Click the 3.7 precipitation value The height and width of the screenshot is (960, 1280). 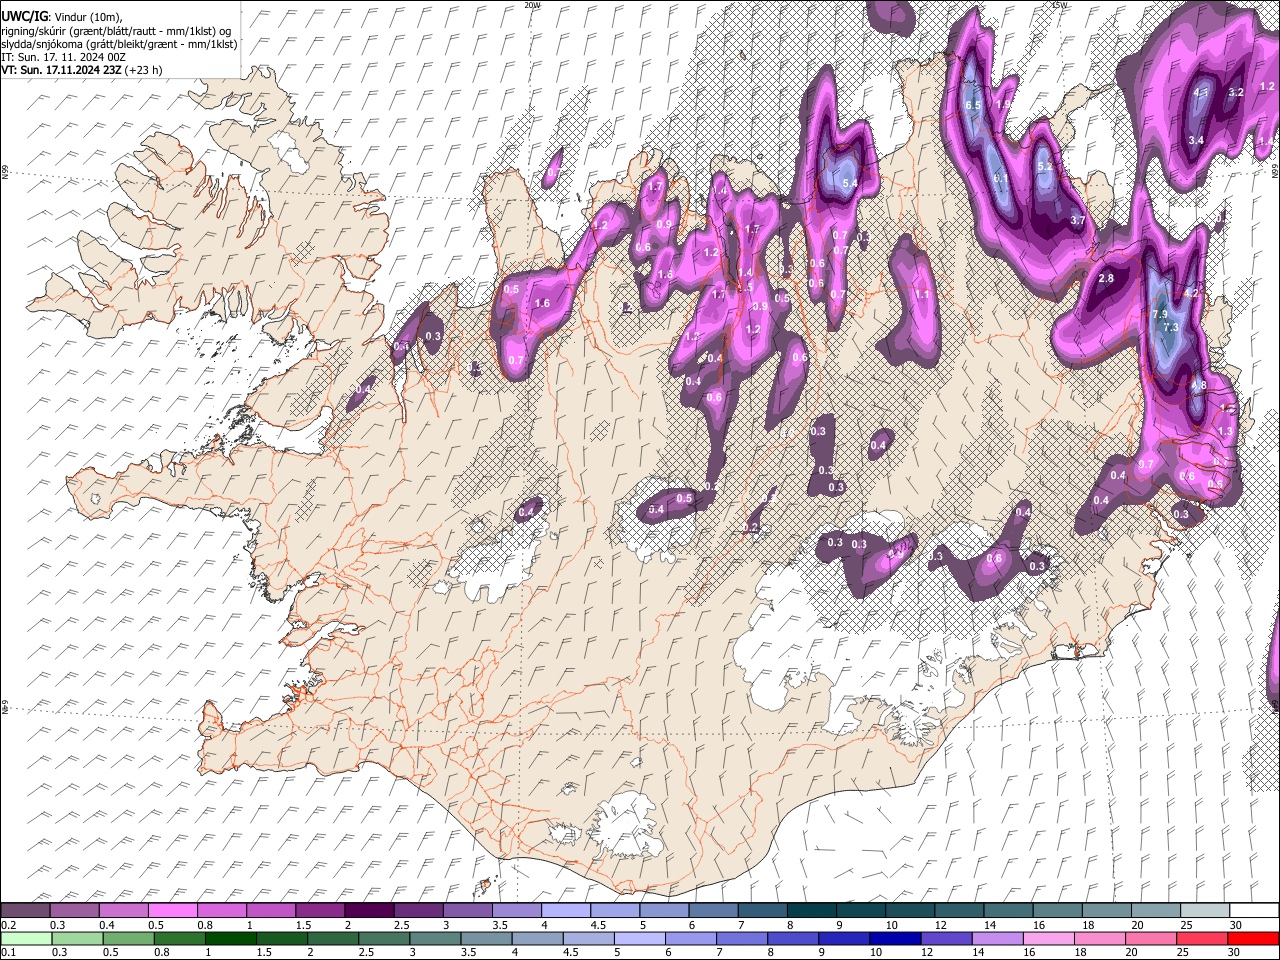pyautogui.click(x=1077, y=220)
